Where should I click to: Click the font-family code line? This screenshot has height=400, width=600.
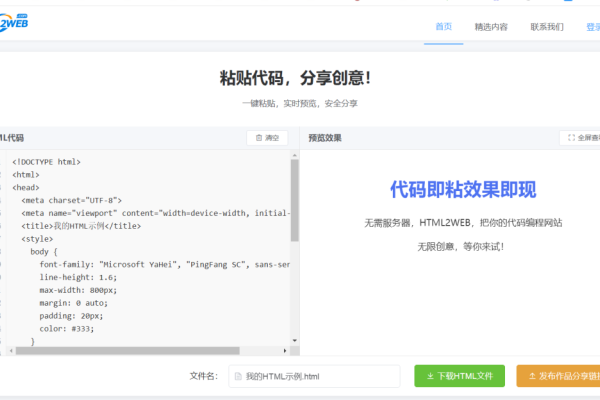click(165, 264)
